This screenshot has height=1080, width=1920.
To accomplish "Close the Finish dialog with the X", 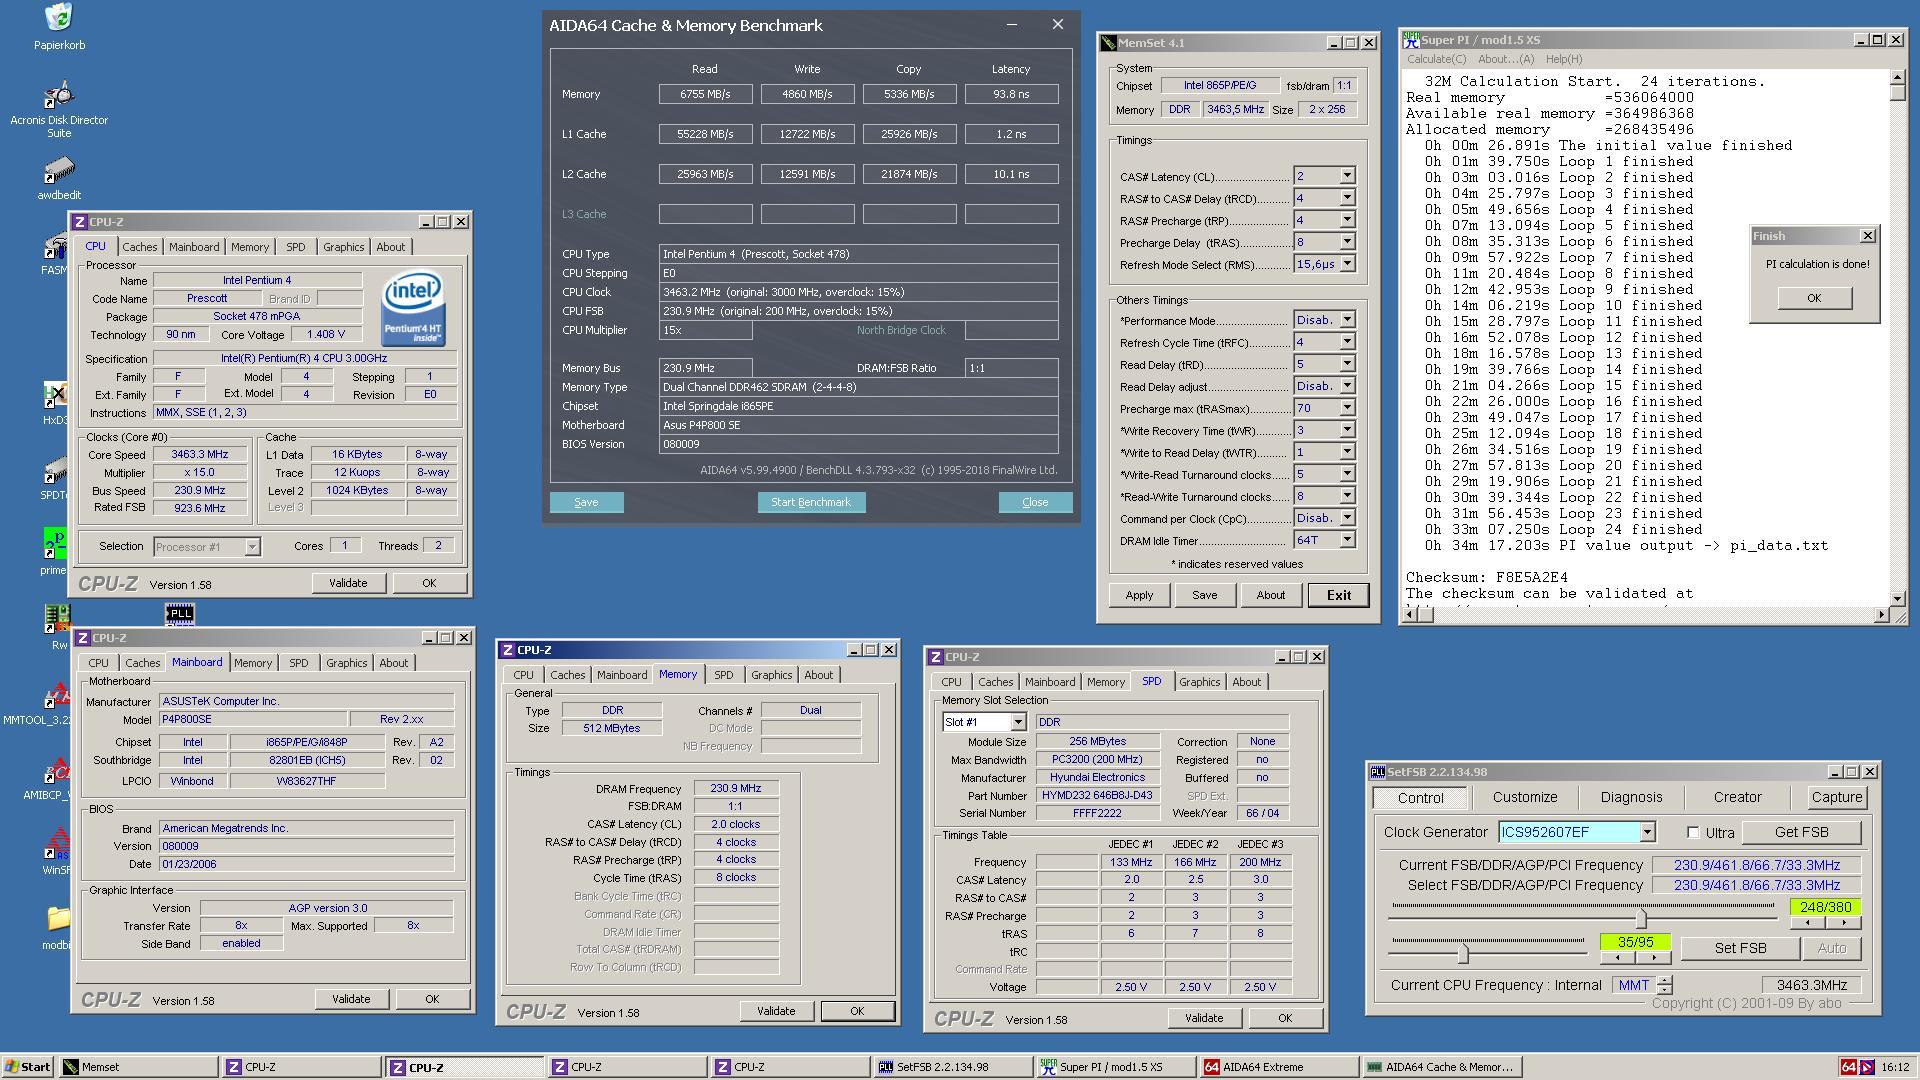I will 1867,236.
